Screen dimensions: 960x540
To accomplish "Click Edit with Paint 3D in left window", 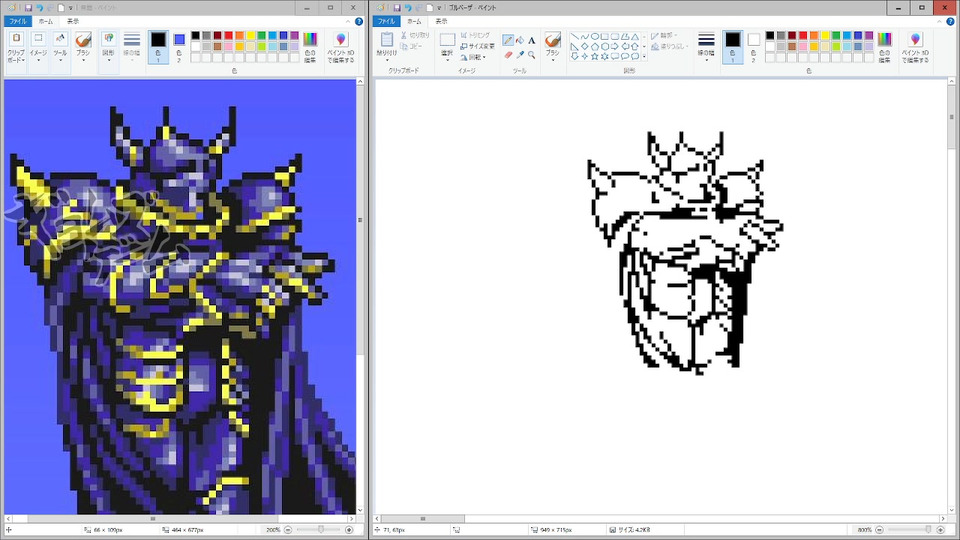I will pyautogui.click(x=340, y=47).
